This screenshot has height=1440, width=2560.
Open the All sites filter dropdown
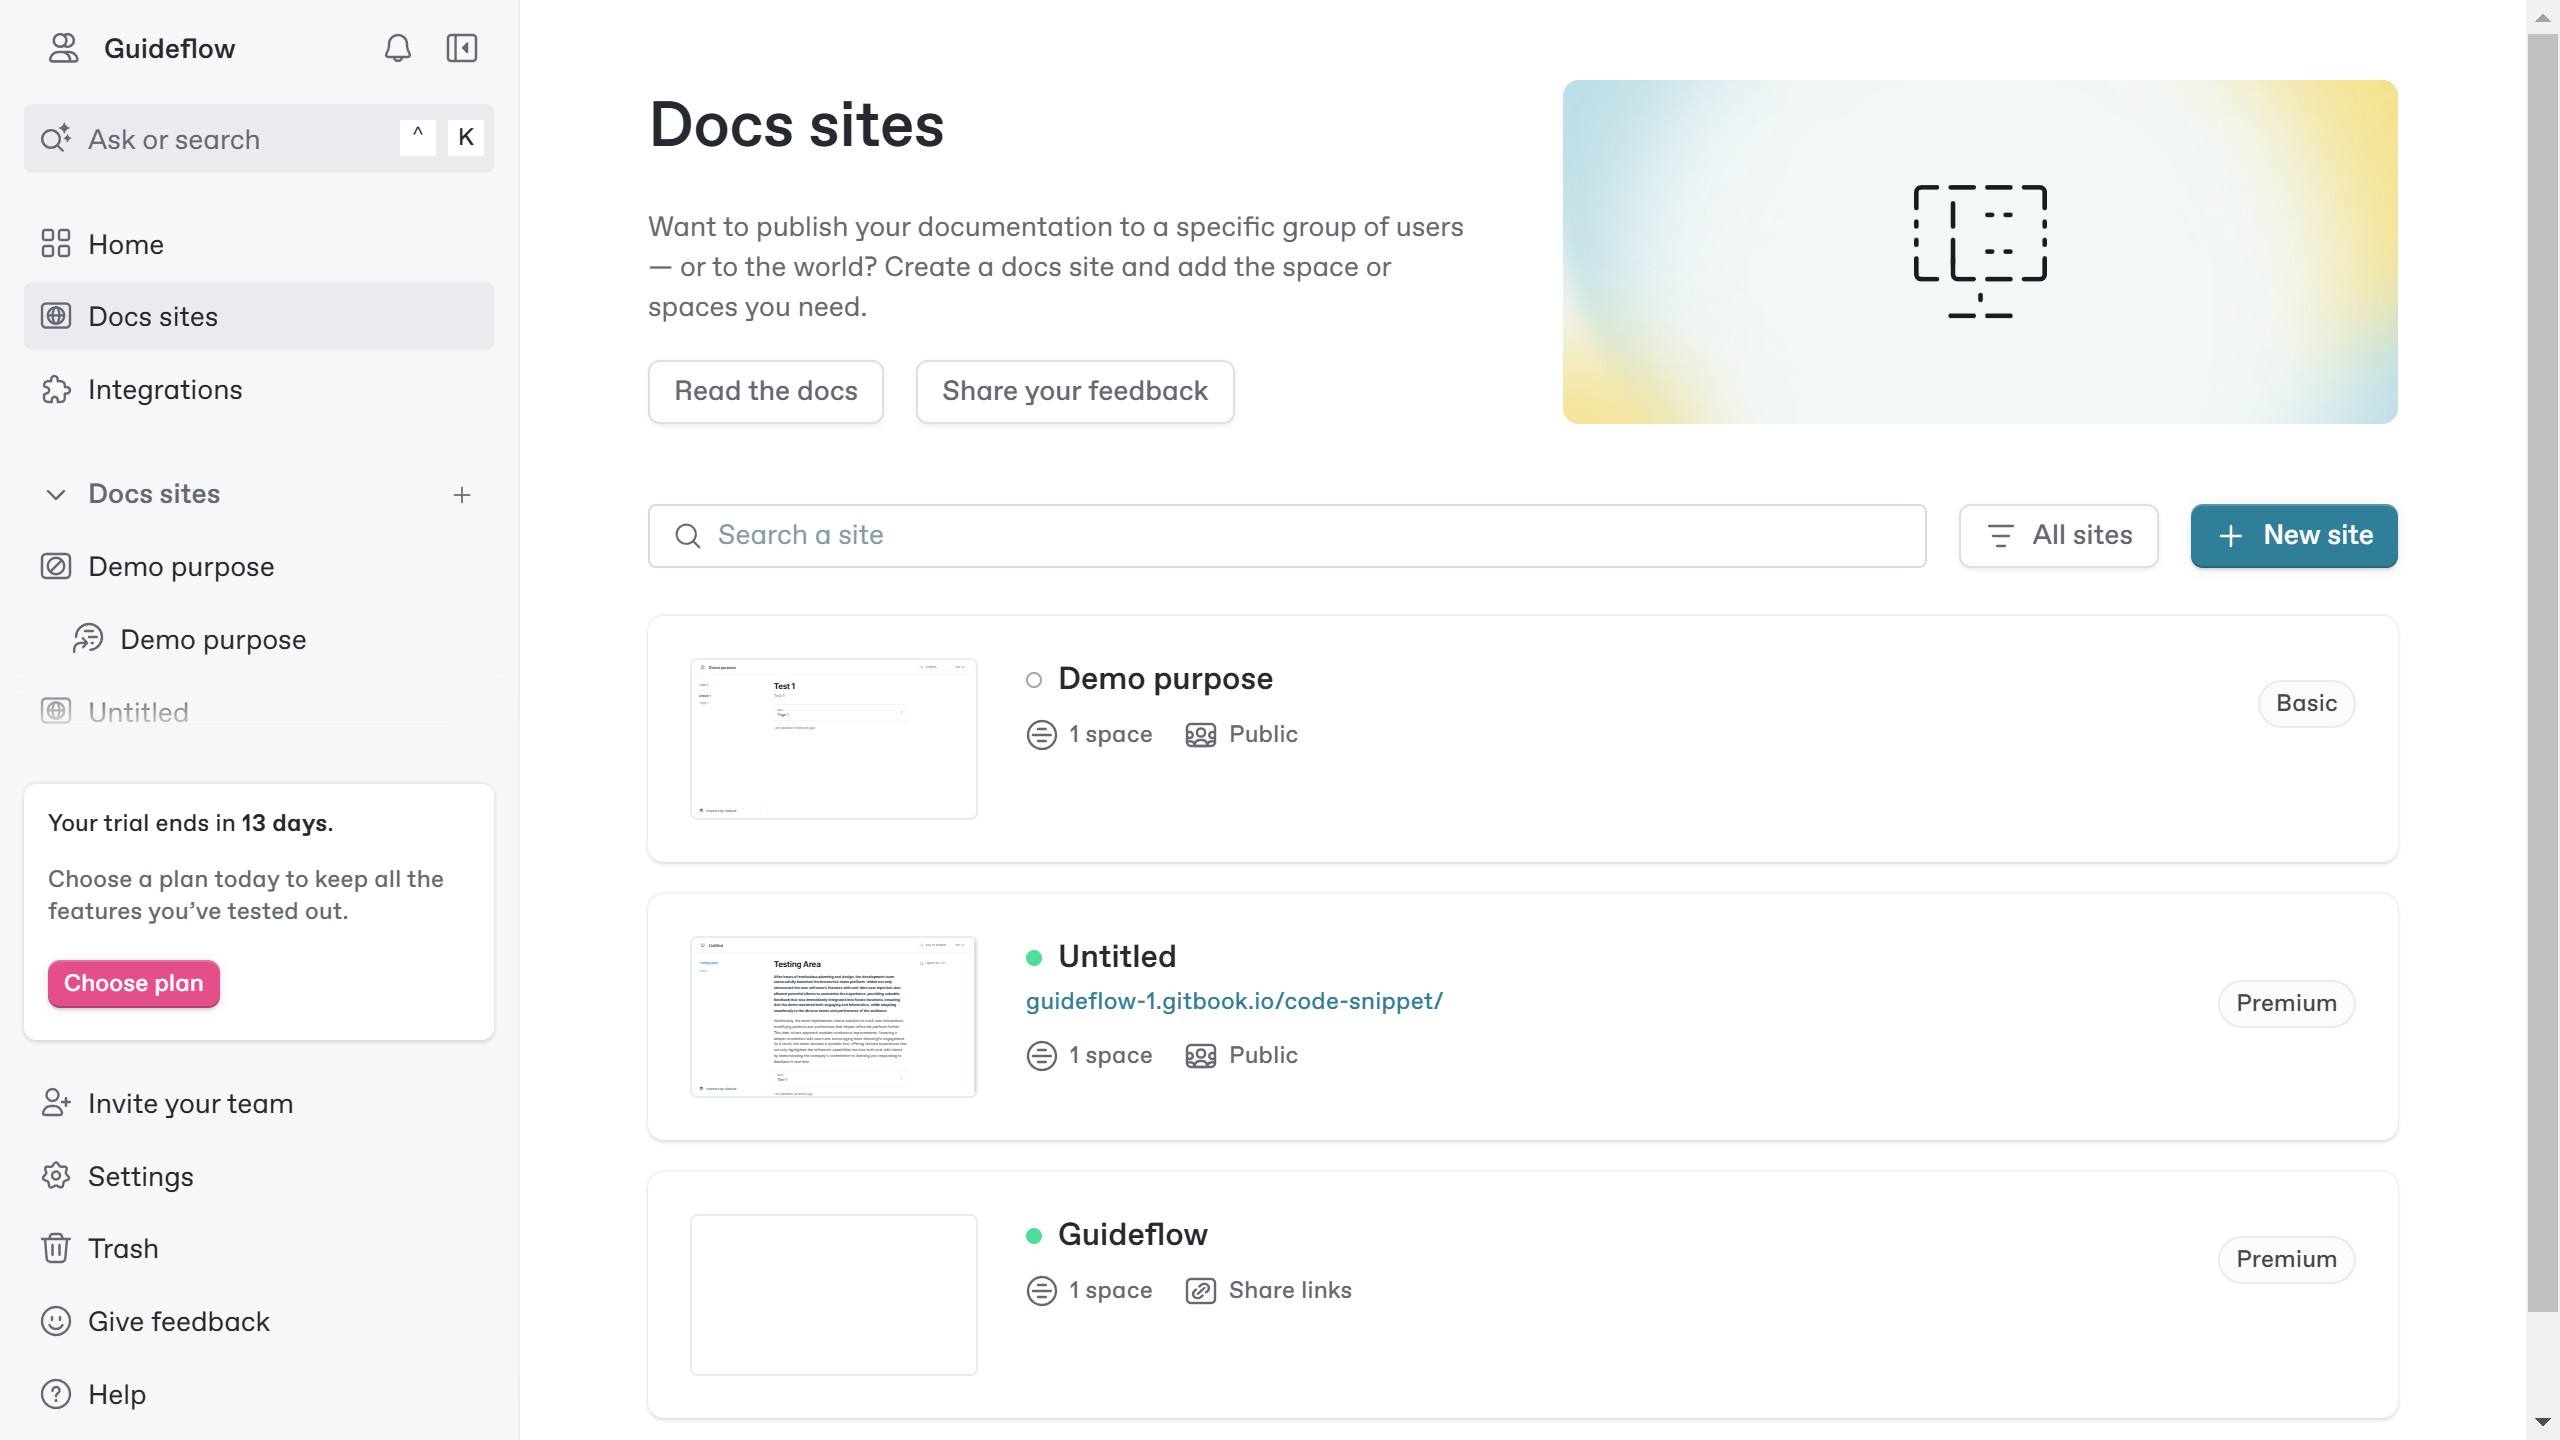pyautogui.click(x=2058, y=535)
